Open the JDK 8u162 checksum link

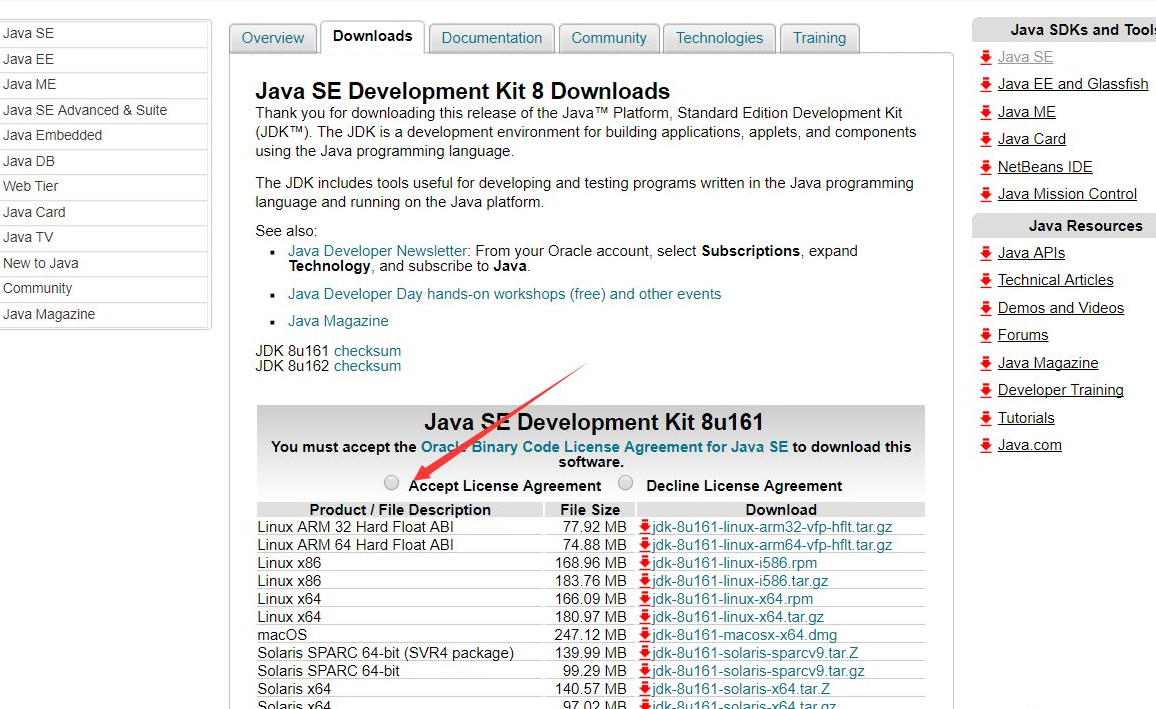tap(367, 366)
